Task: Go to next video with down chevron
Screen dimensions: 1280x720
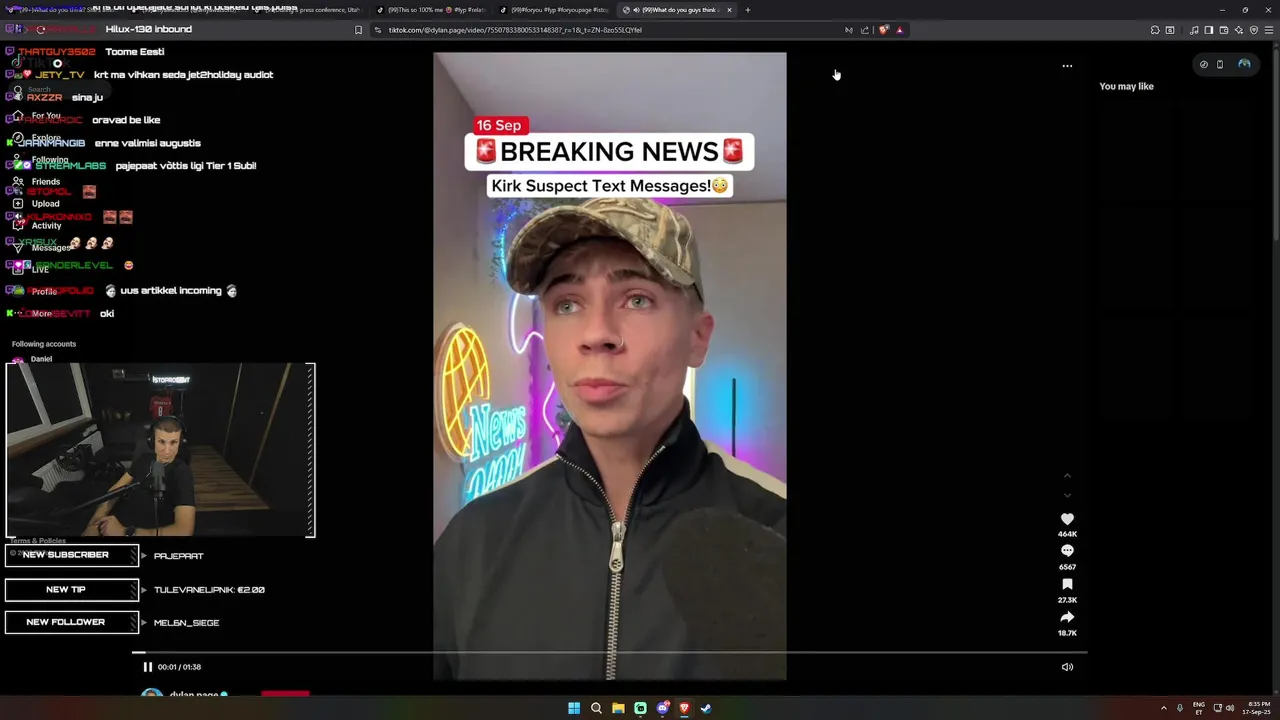Action: (1067, 495)
